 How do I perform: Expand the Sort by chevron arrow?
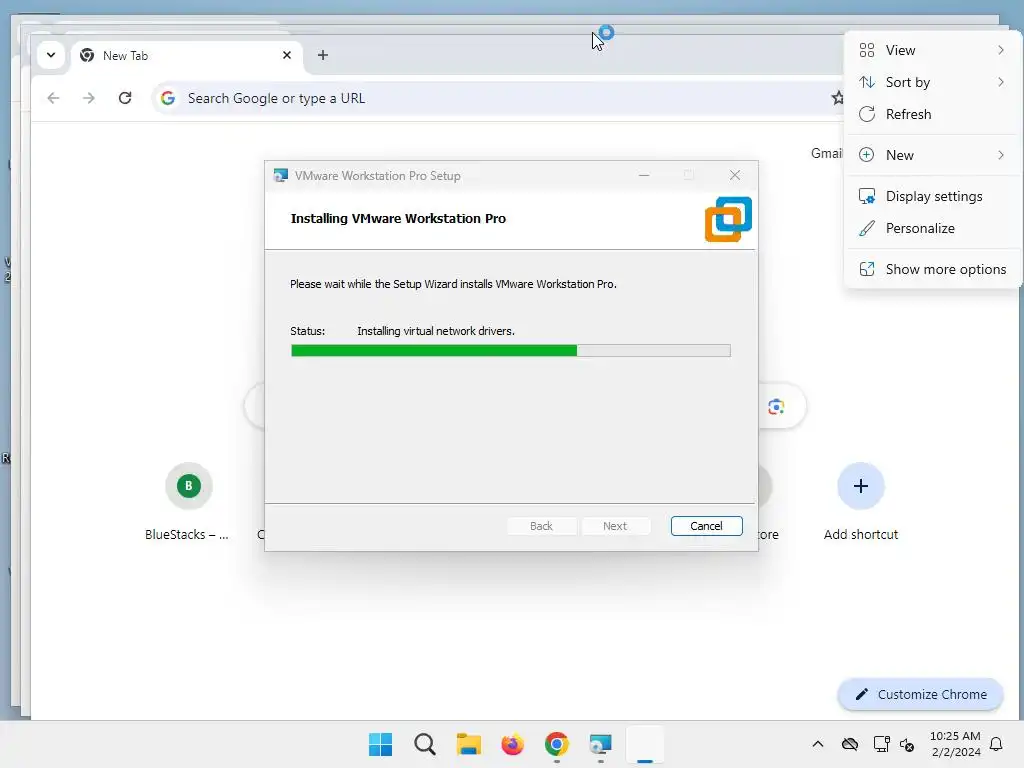click(x=1000, y=82)
